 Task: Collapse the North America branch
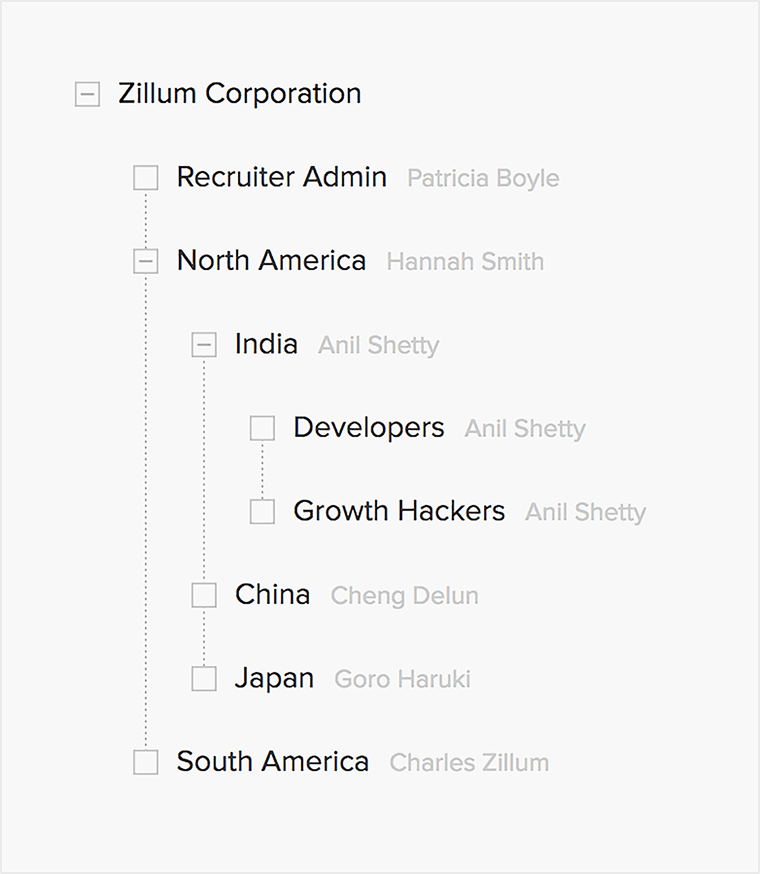[x=146, y=262]
